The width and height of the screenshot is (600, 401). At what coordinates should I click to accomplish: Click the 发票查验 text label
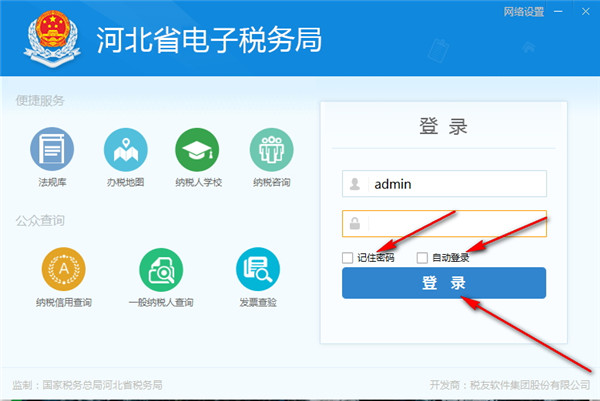[258, 302]
